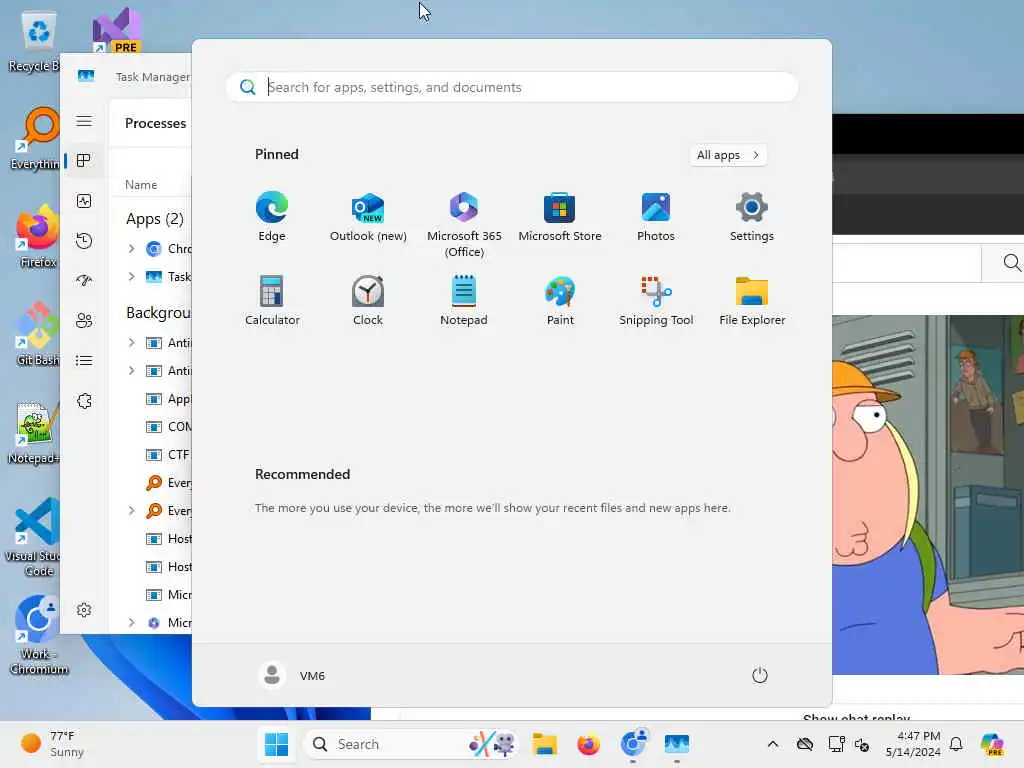Show All apps list
The height and width of the screenshot is (768, 1024).
pyautogui.click(x=728, y=155)
